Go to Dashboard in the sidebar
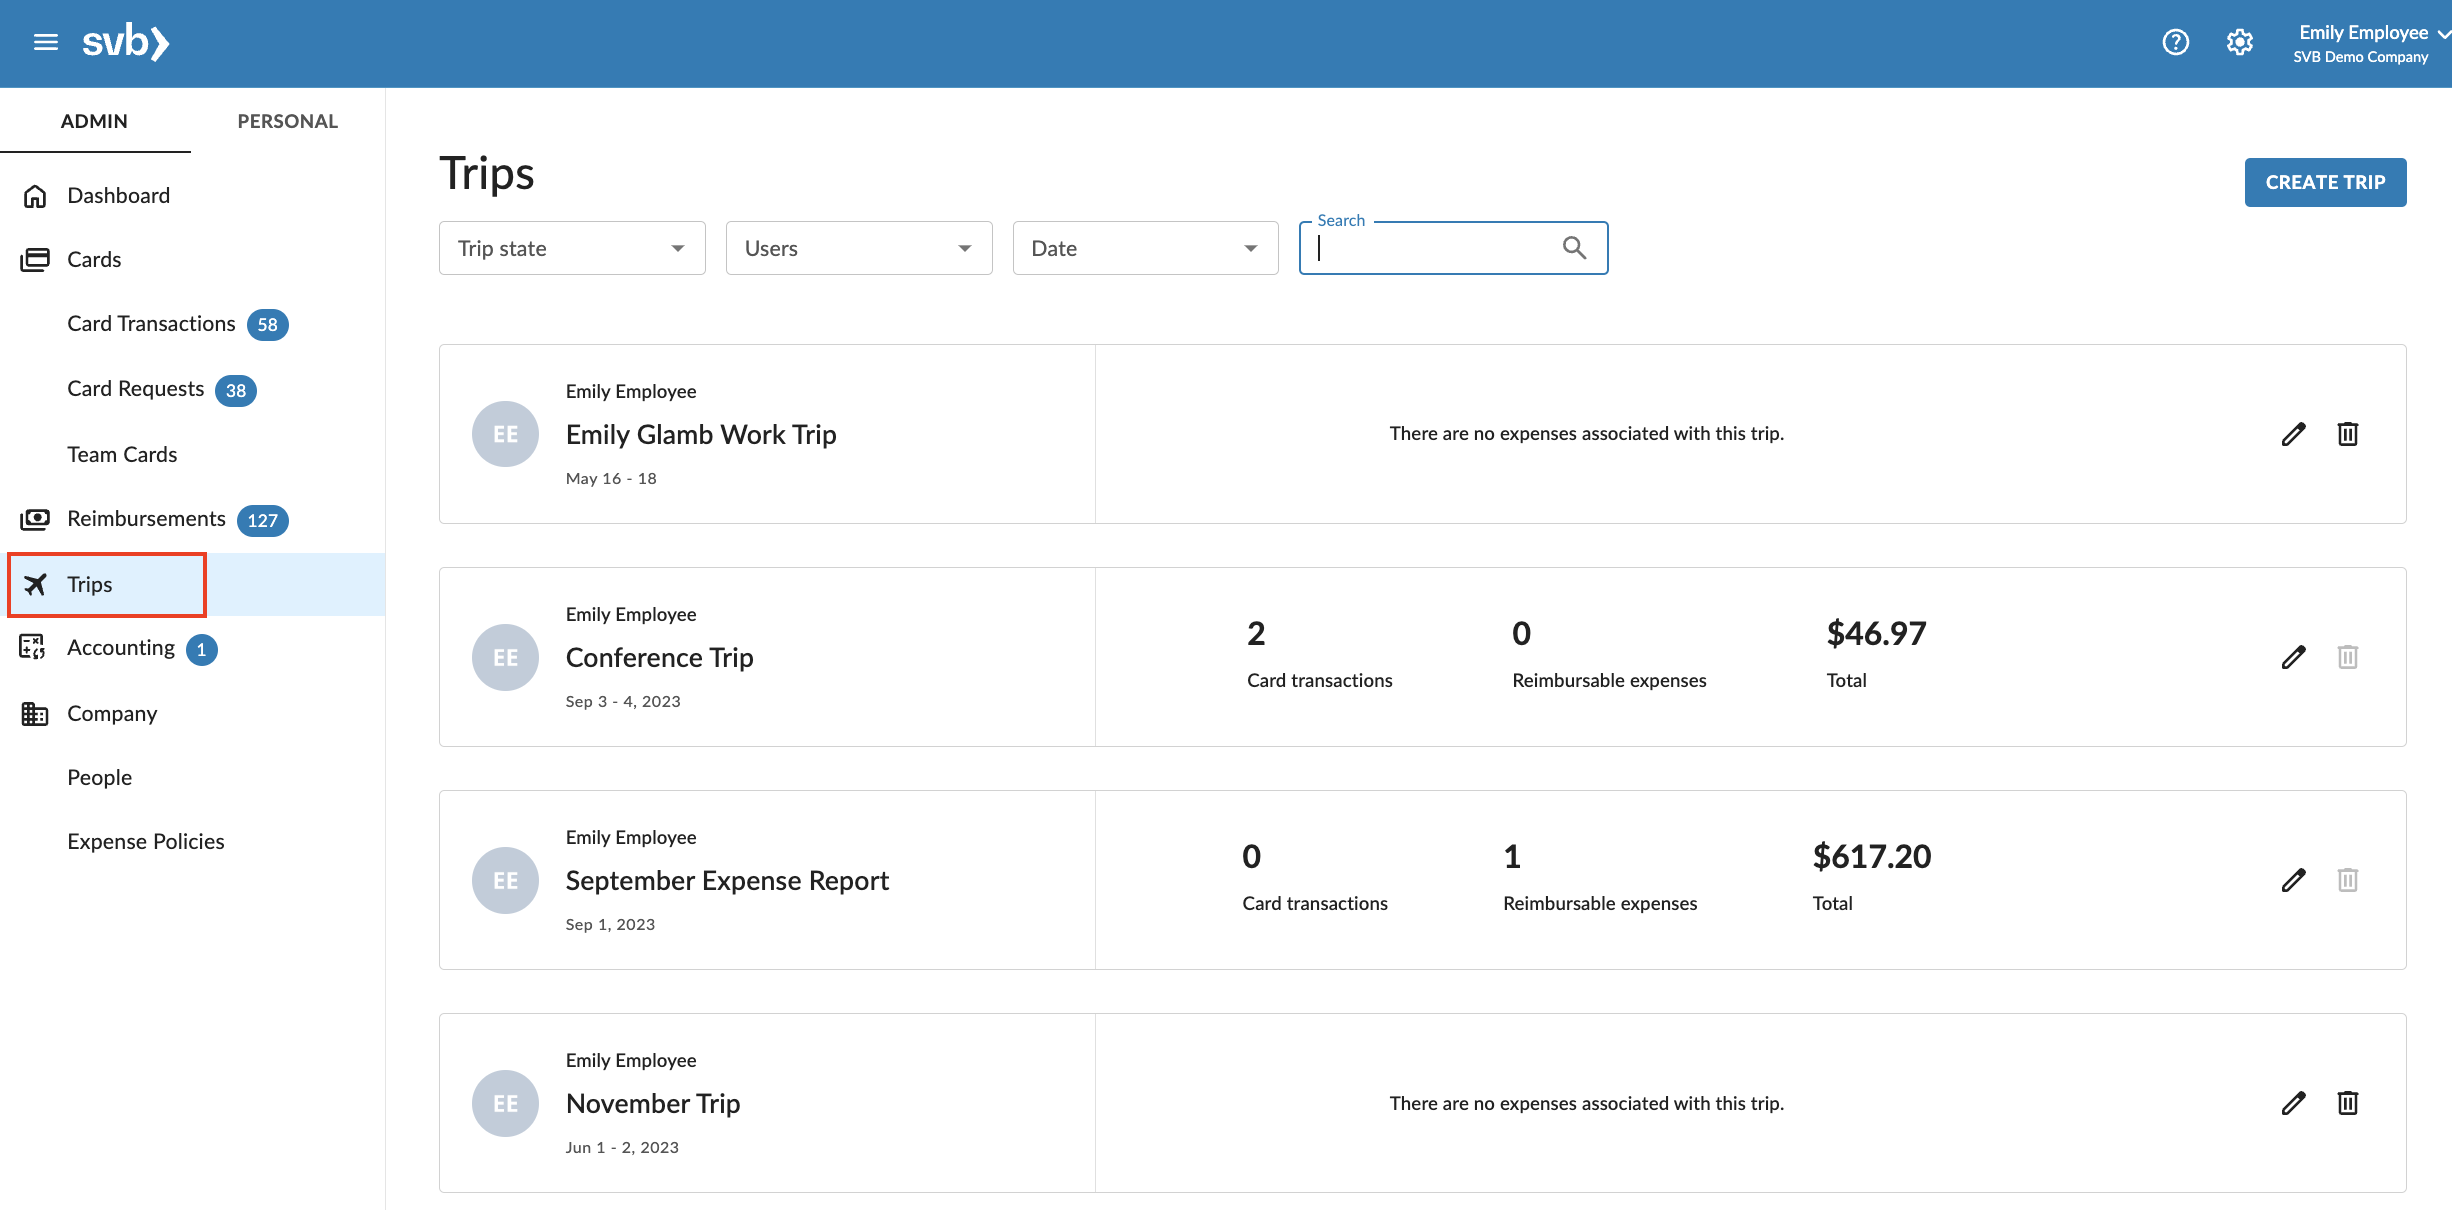The width and height of the screenshot is (2452, 1210). pos(118,195)
